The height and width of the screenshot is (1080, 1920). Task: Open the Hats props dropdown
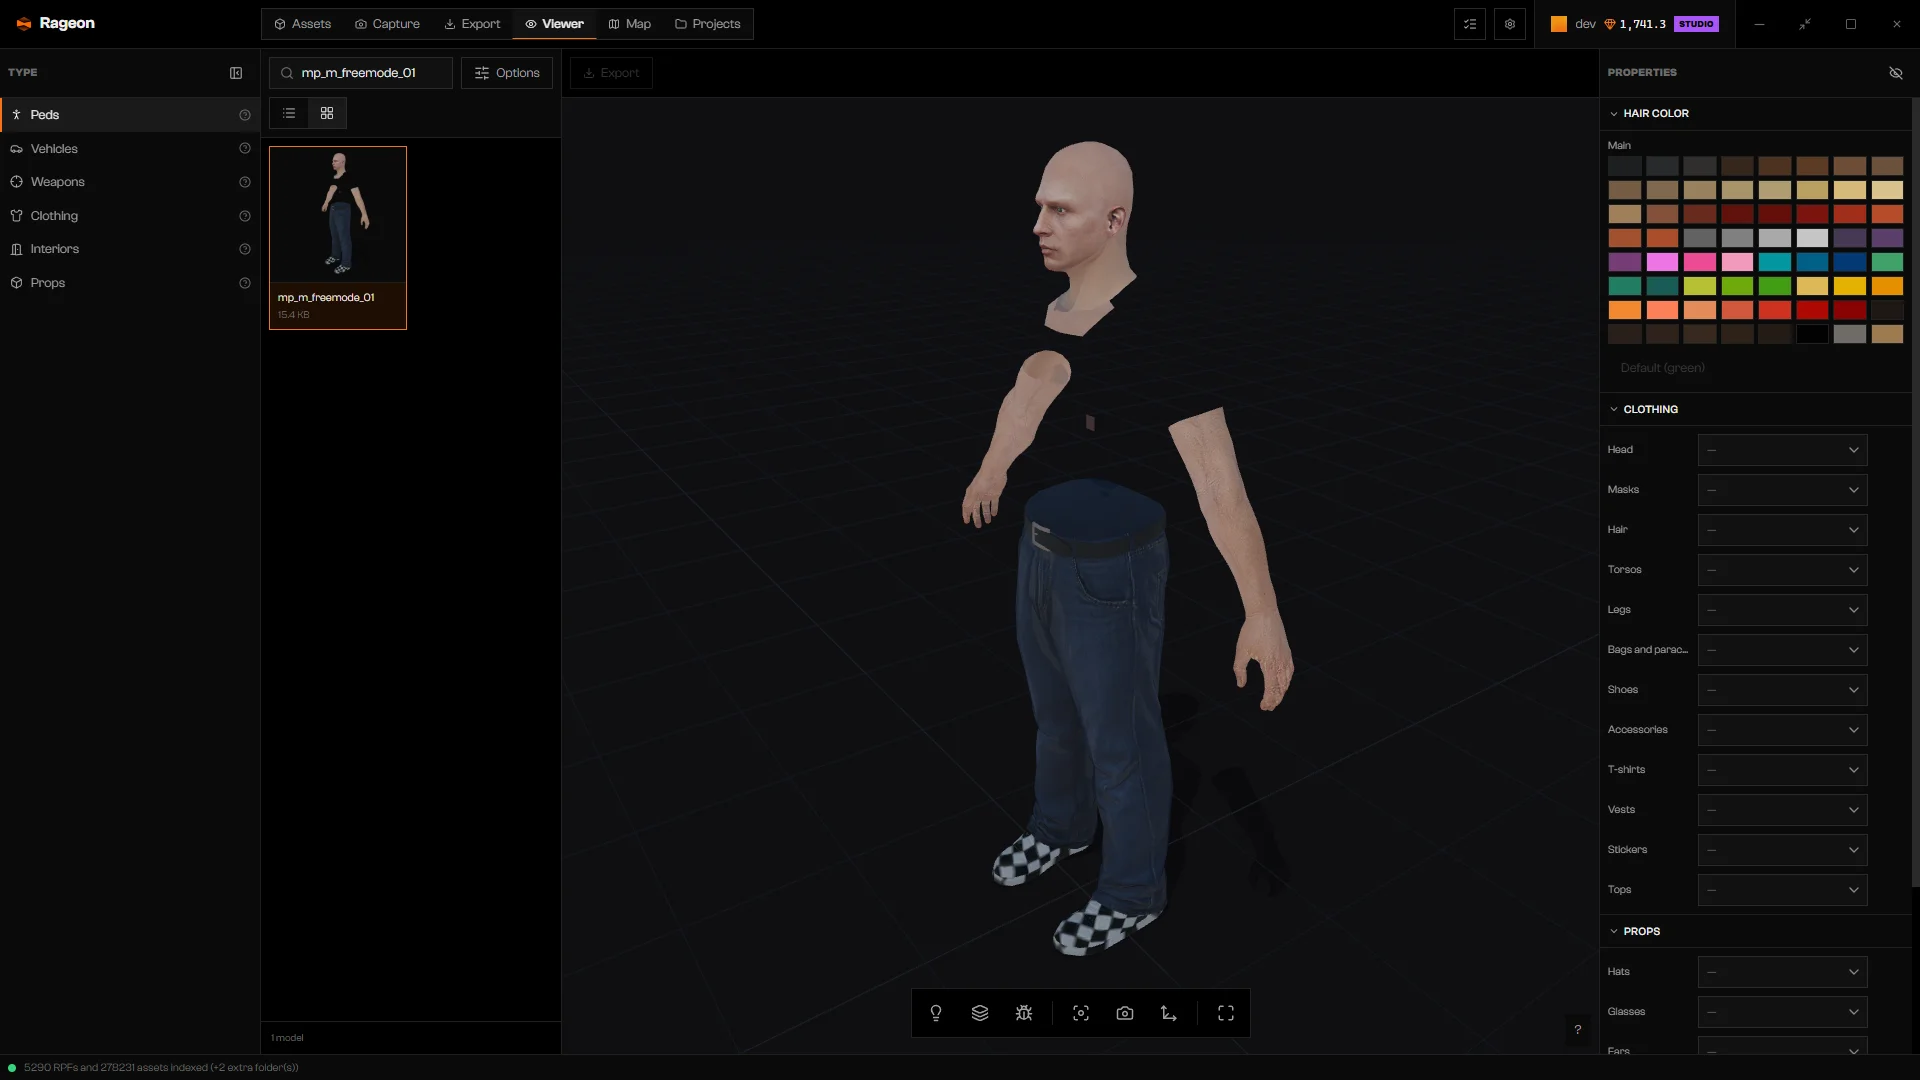pos(1782,972)
